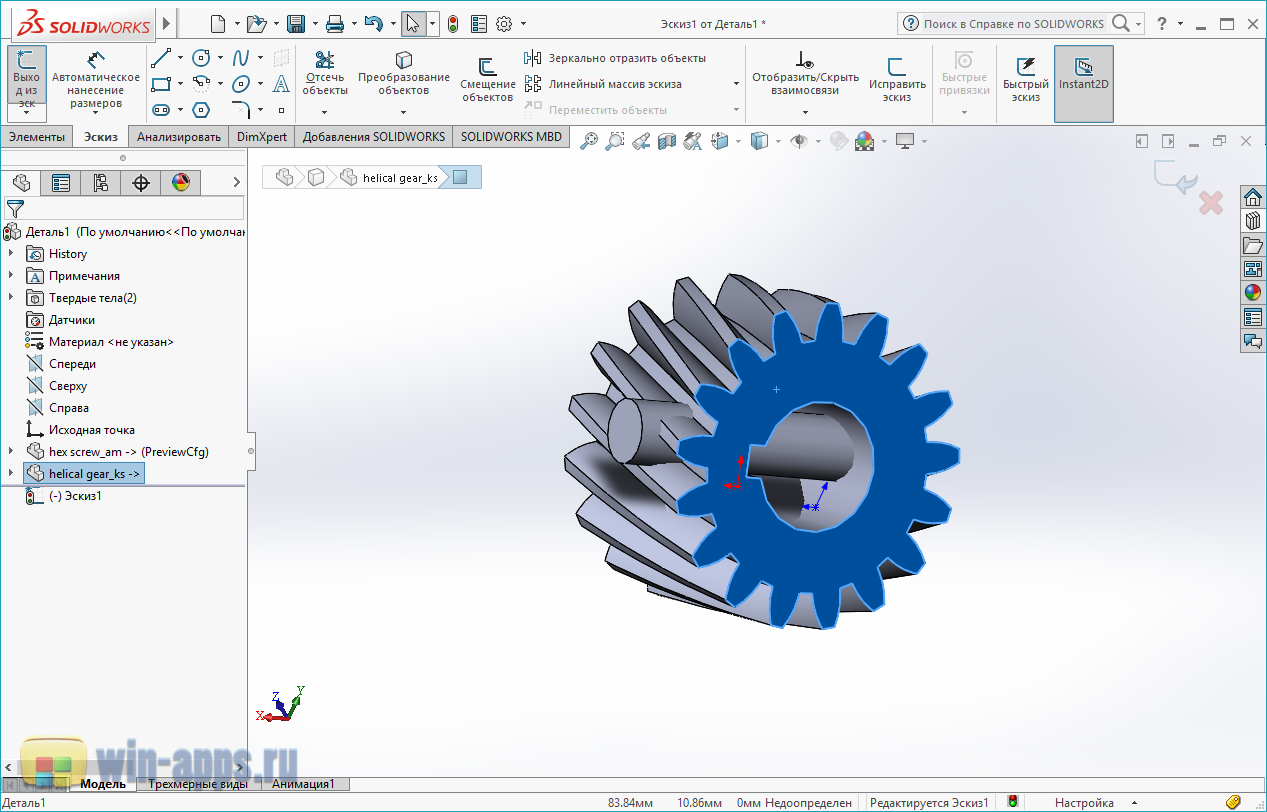The image size is (1267, 812).
Task: Expand Твердые тела(2) tree node
Action: pyautogui.click(x=12, y=298)
